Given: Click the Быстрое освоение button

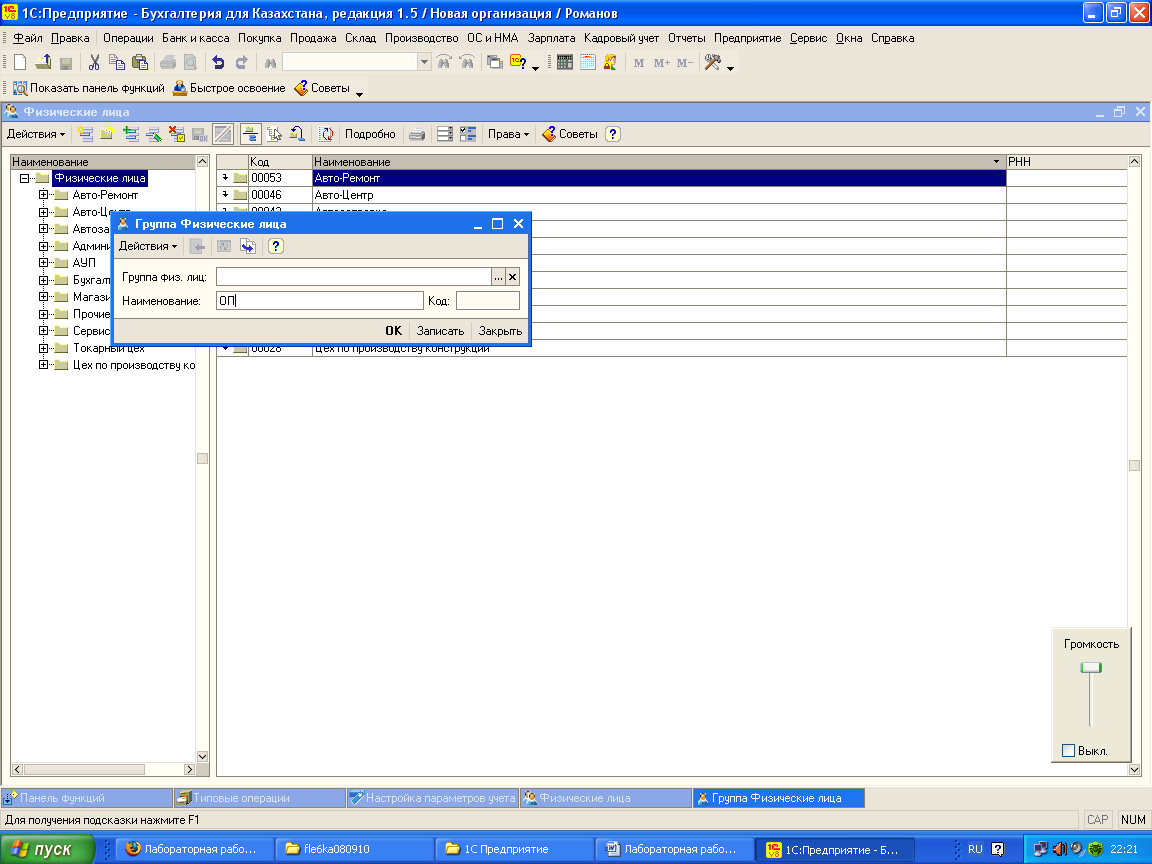Looking at the screenshot, I should click(228, 88).
